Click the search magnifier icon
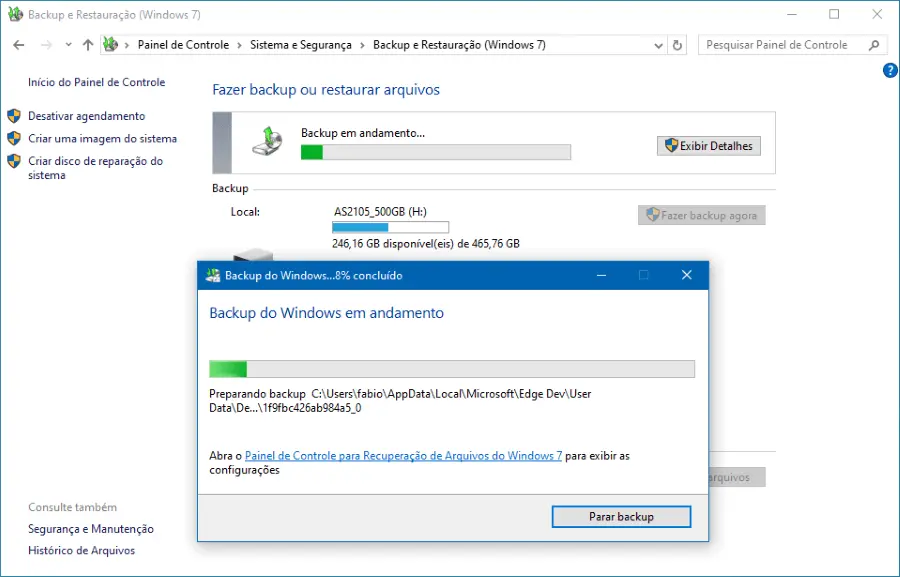 pos(874,45)
